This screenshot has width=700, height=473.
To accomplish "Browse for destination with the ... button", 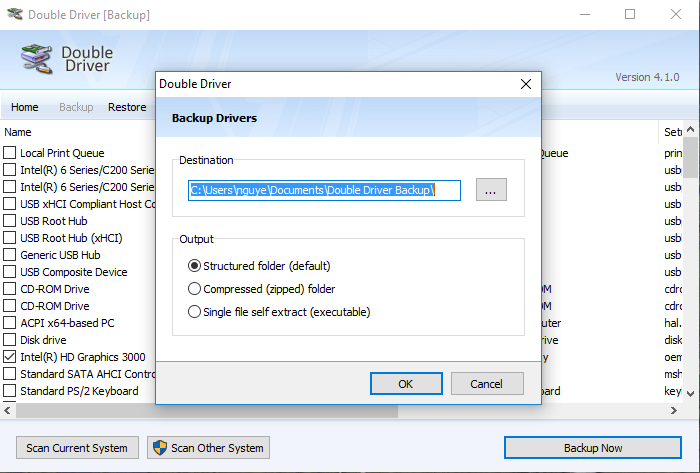I will click(x=491, y=190).
